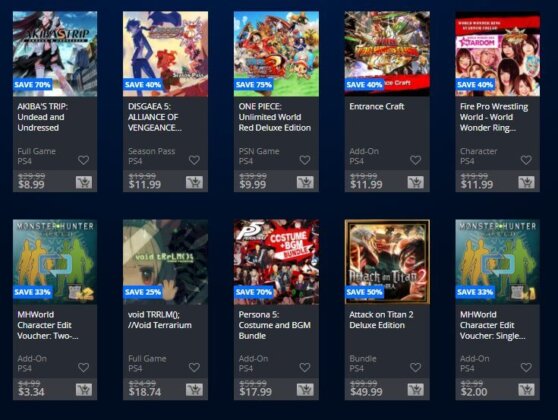Screen dimensions: 558x420
Task: Wishlist Attack on Titan 2 Deluxe Edition
Action: pyautogui.click(x=416, y=367)
